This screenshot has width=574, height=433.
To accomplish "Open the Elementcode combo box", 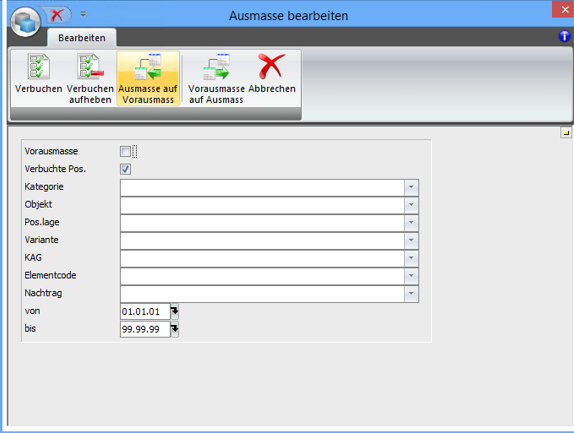I will 269,276.
